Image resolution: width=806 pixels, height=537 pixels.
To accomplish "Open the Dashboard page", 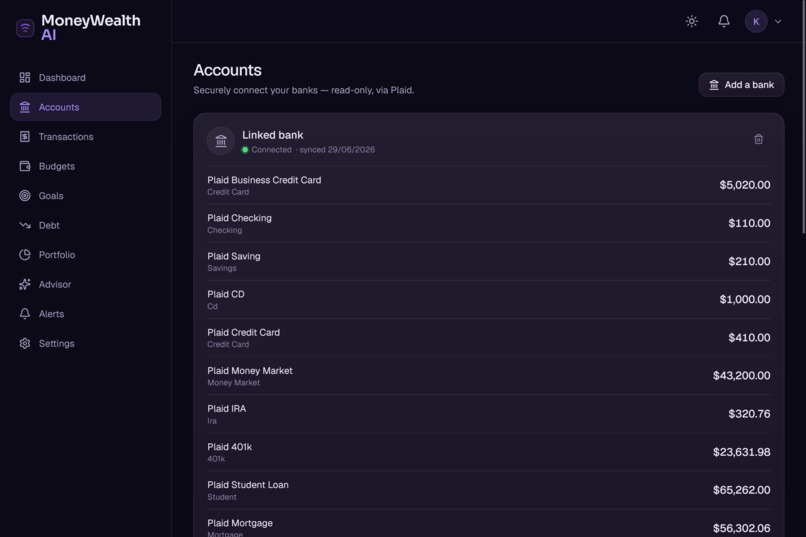I will click(x=85, y=78).
